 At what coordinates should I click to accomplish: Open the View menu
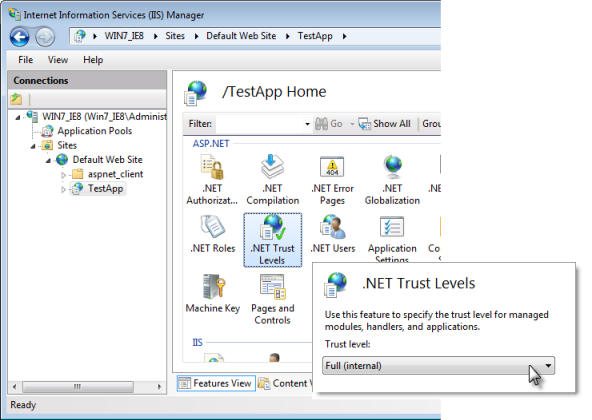coord(58,60)
